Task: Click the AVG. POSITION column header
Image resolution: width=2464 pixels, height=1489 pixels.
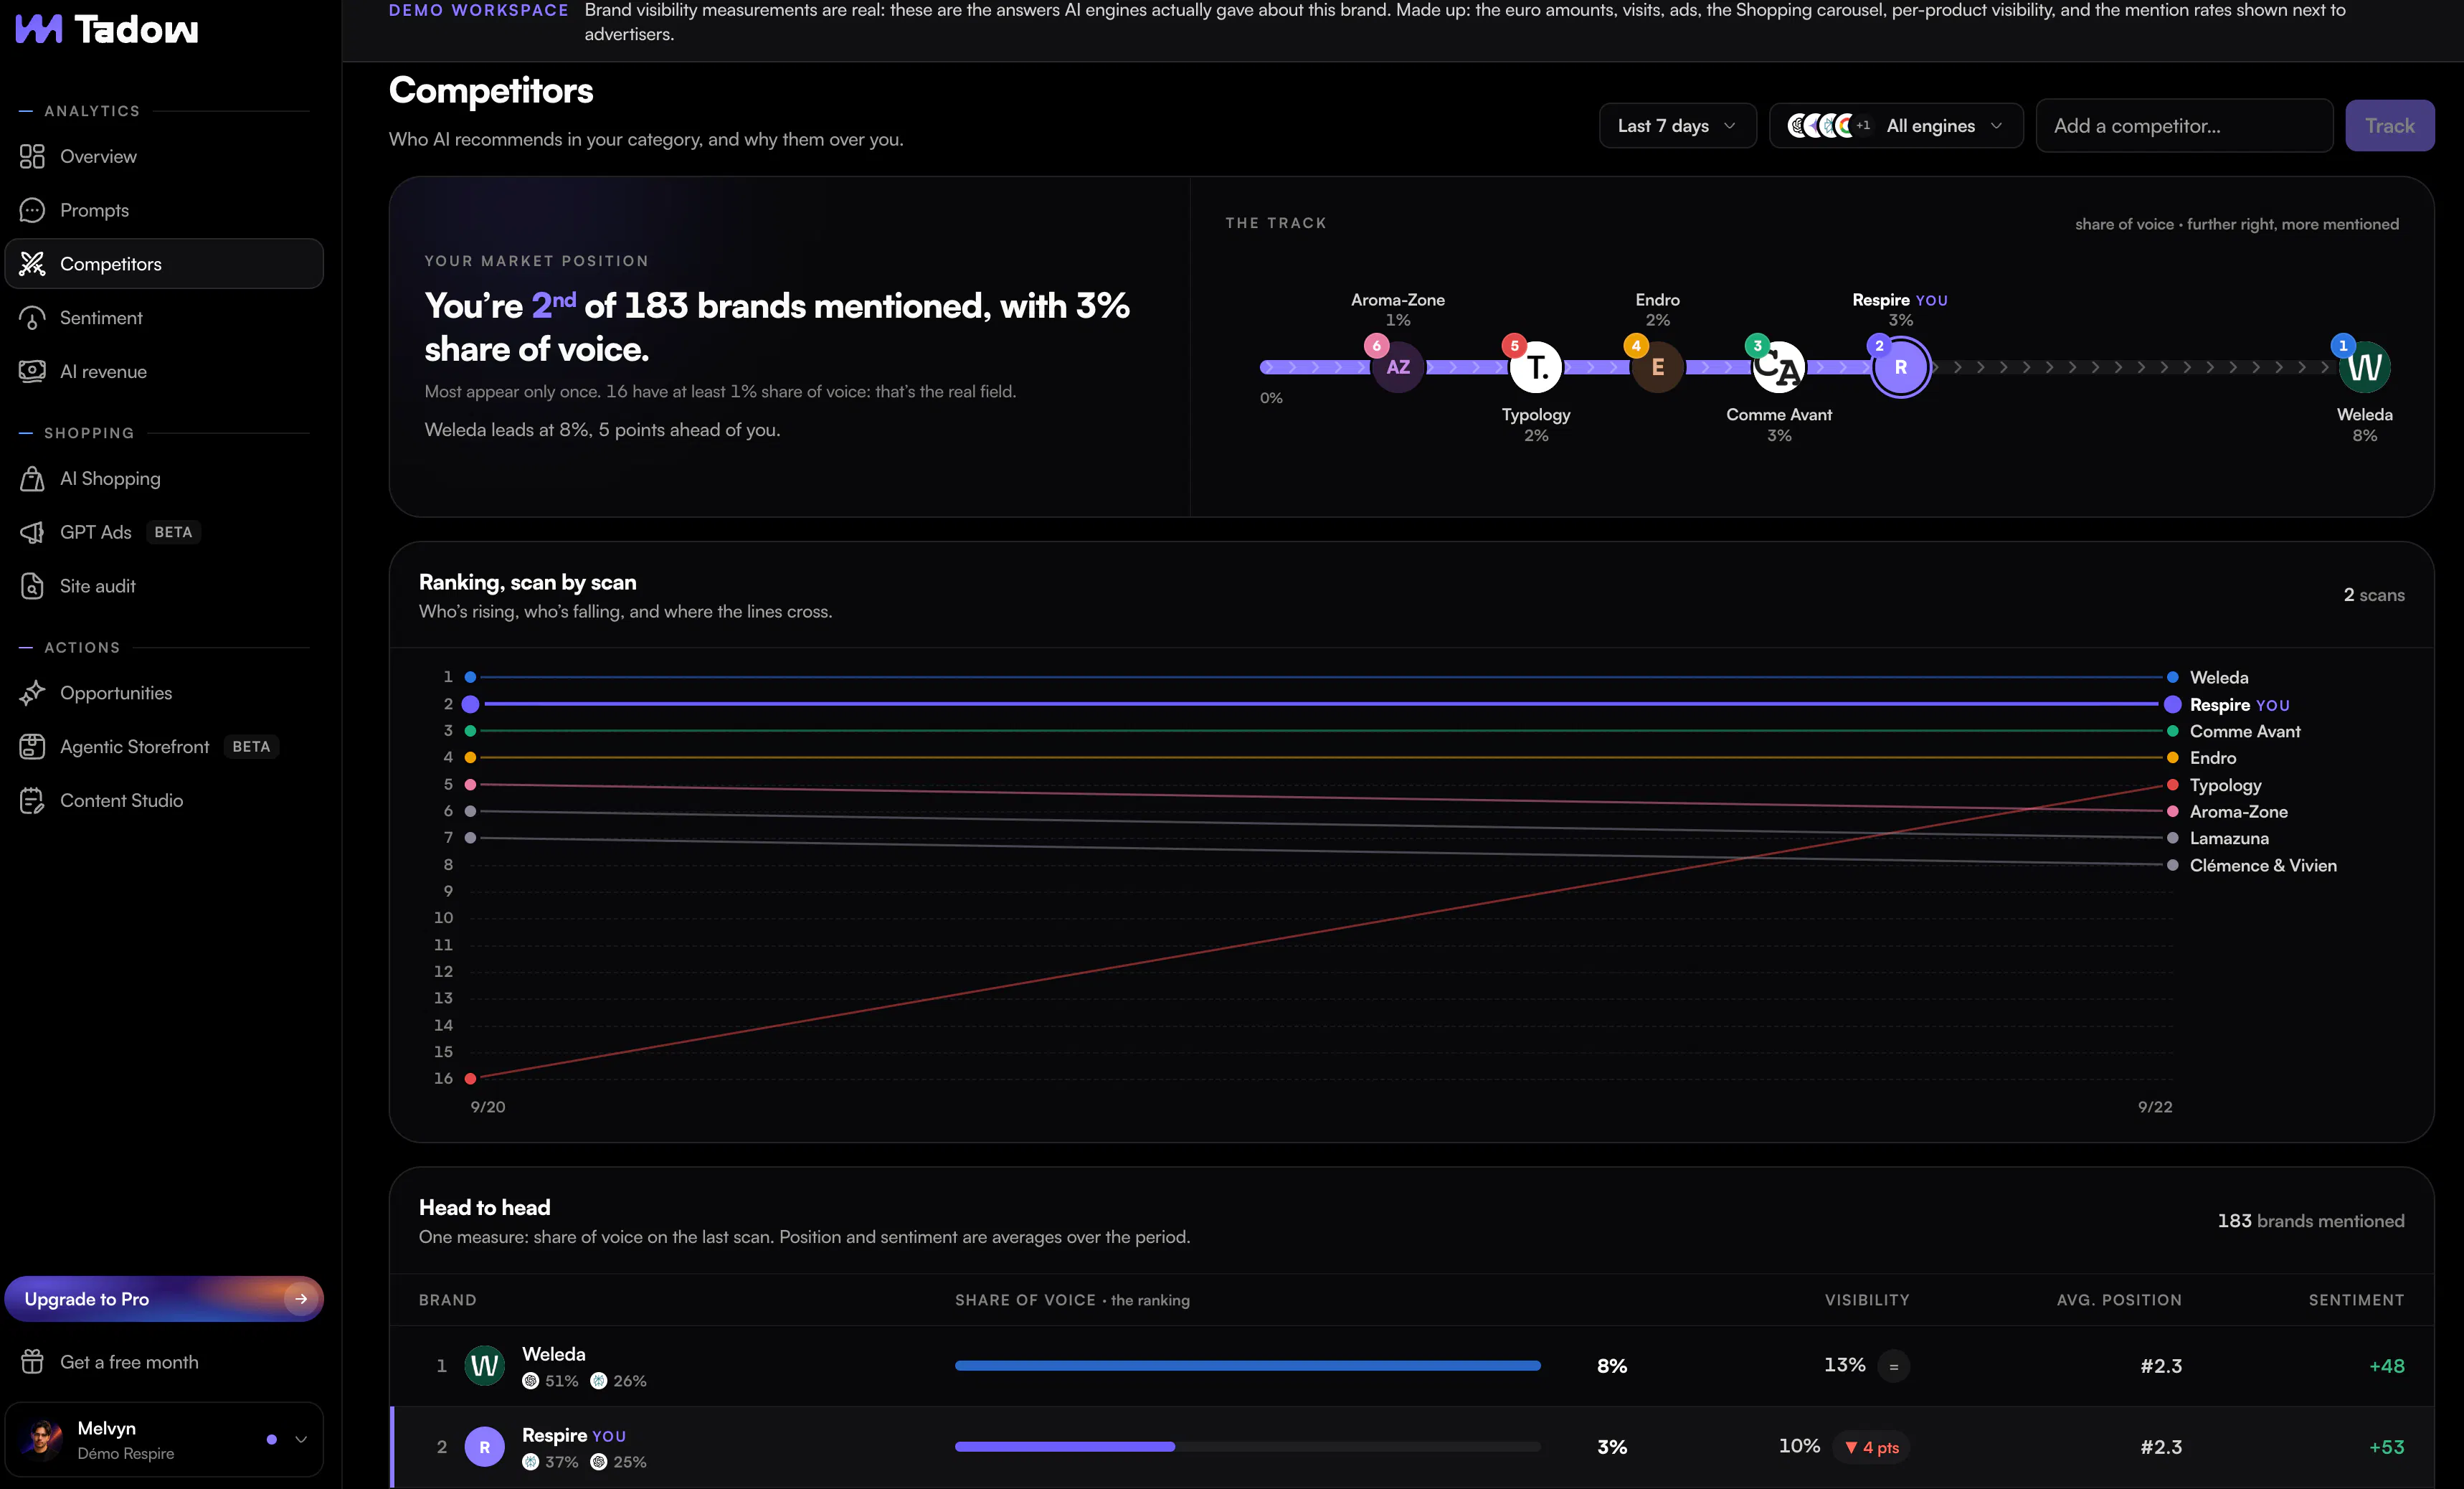Action: click(2119, 1300)
